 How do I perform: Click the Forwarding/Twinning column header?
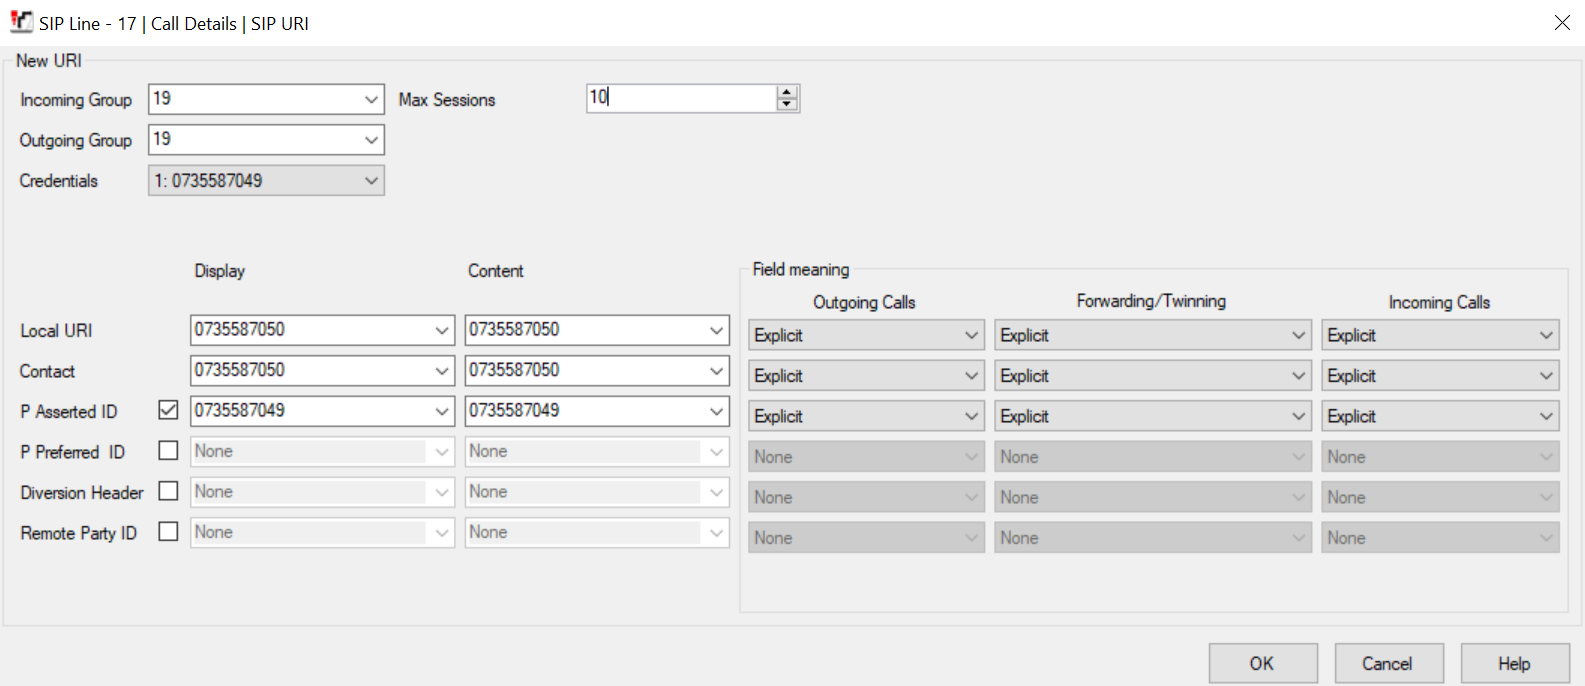click(x=1151, y=301)
